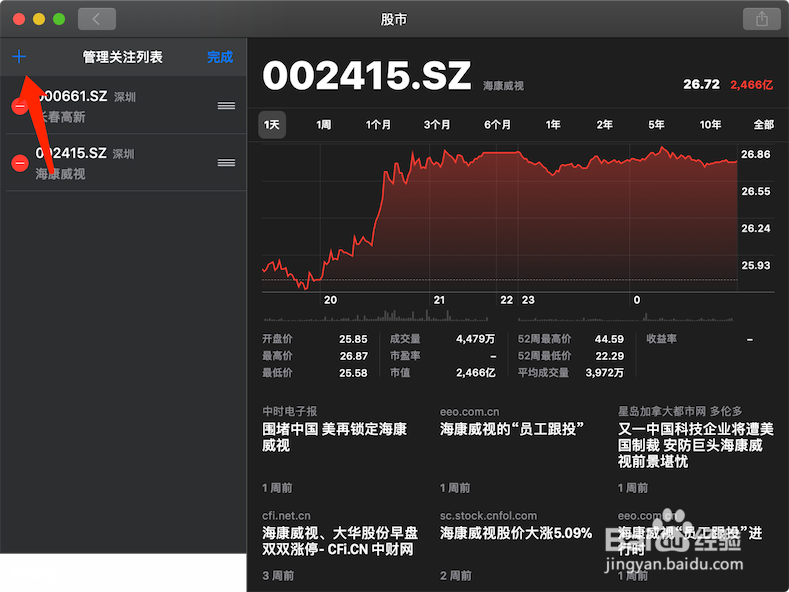Open article 海康威视、大华股份早盘双双涨停
Image resolution: width=789 pixels, height=592 pixels.
point(340,541)
